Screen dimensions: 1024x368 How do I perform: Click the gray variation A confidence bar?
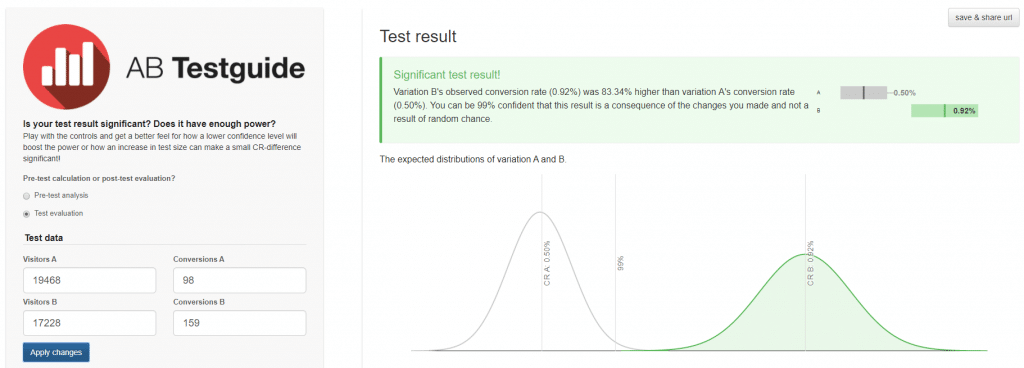pyautogui.click(x=863, y=93)
